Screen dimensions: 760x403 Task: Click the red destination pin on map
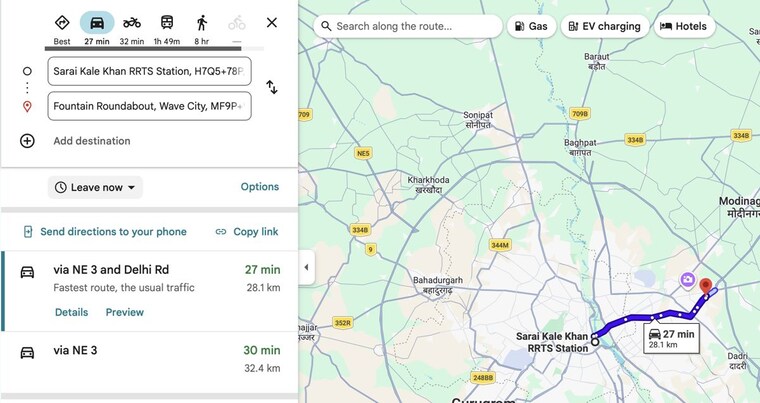click(706, 285)
